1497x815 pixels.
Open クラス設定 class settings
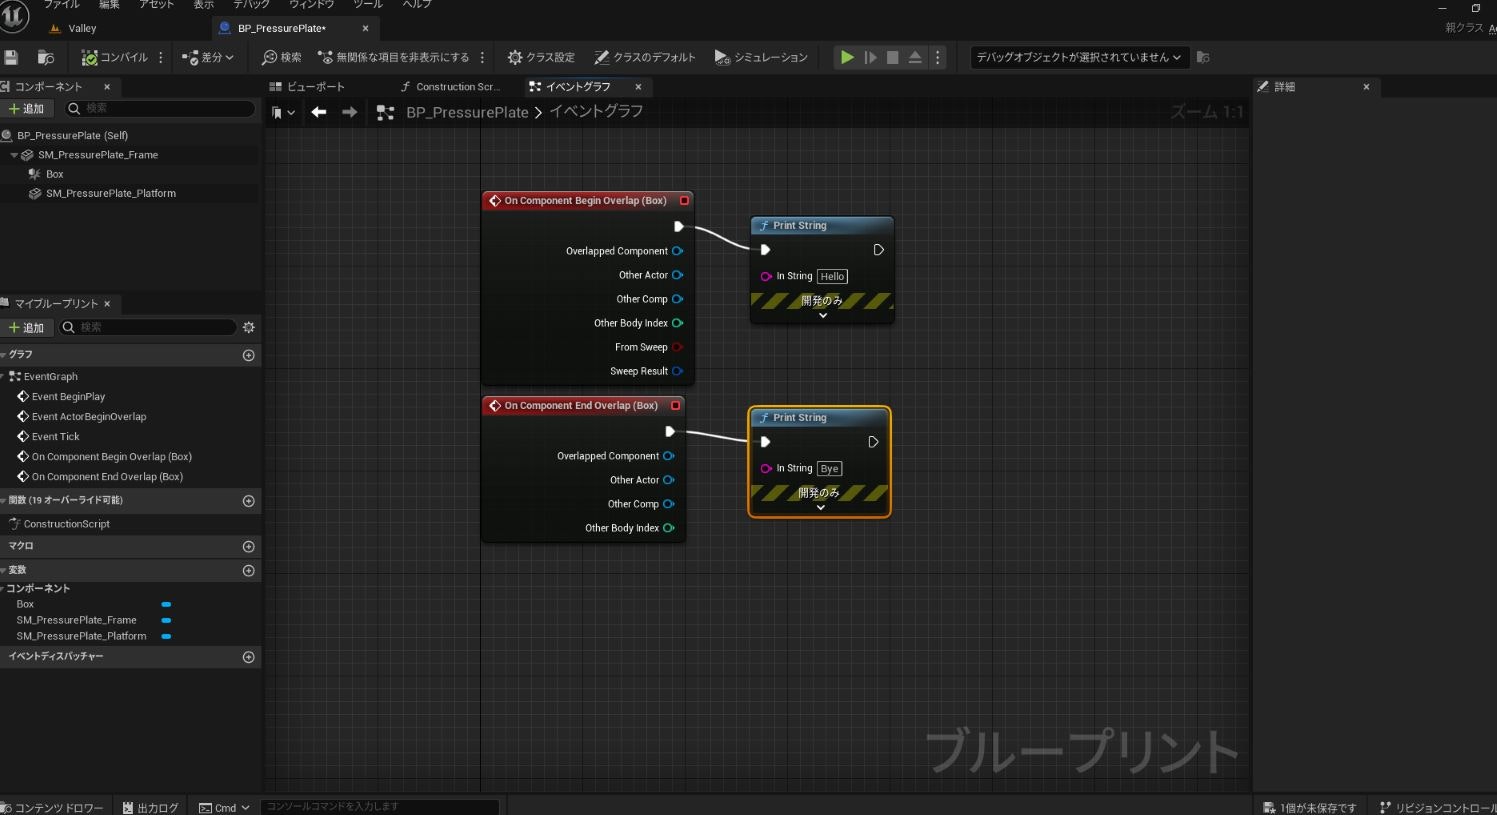click(541, 58)
